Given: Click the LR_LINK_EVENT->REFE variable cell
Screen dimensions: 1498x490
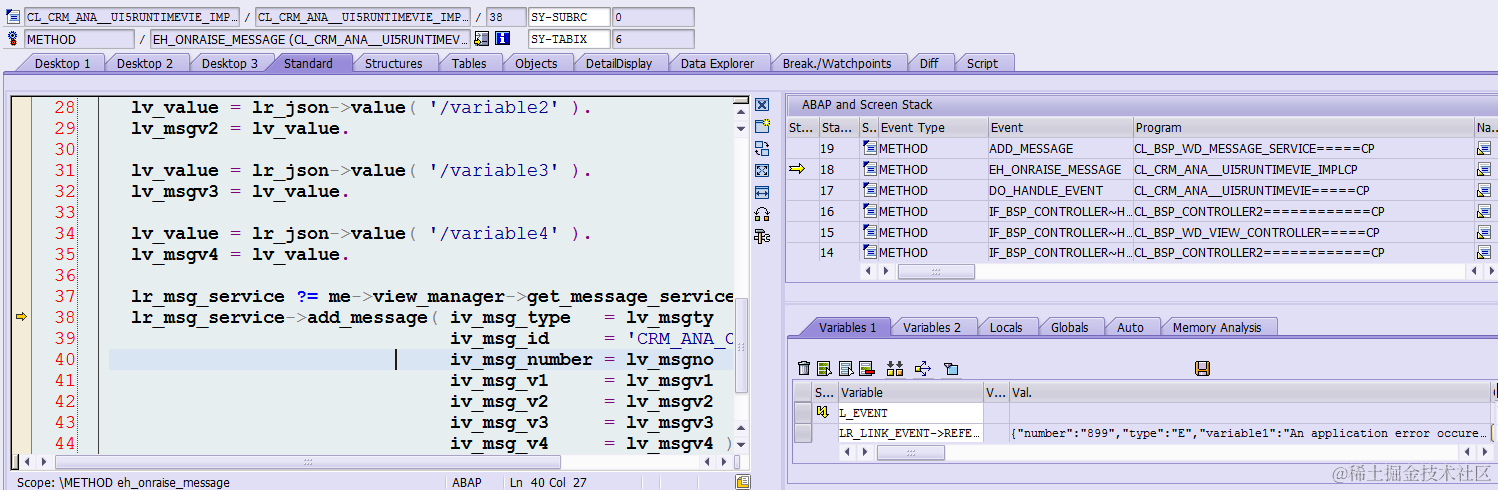Looking at the screenshot, I should tap(910, 433).
